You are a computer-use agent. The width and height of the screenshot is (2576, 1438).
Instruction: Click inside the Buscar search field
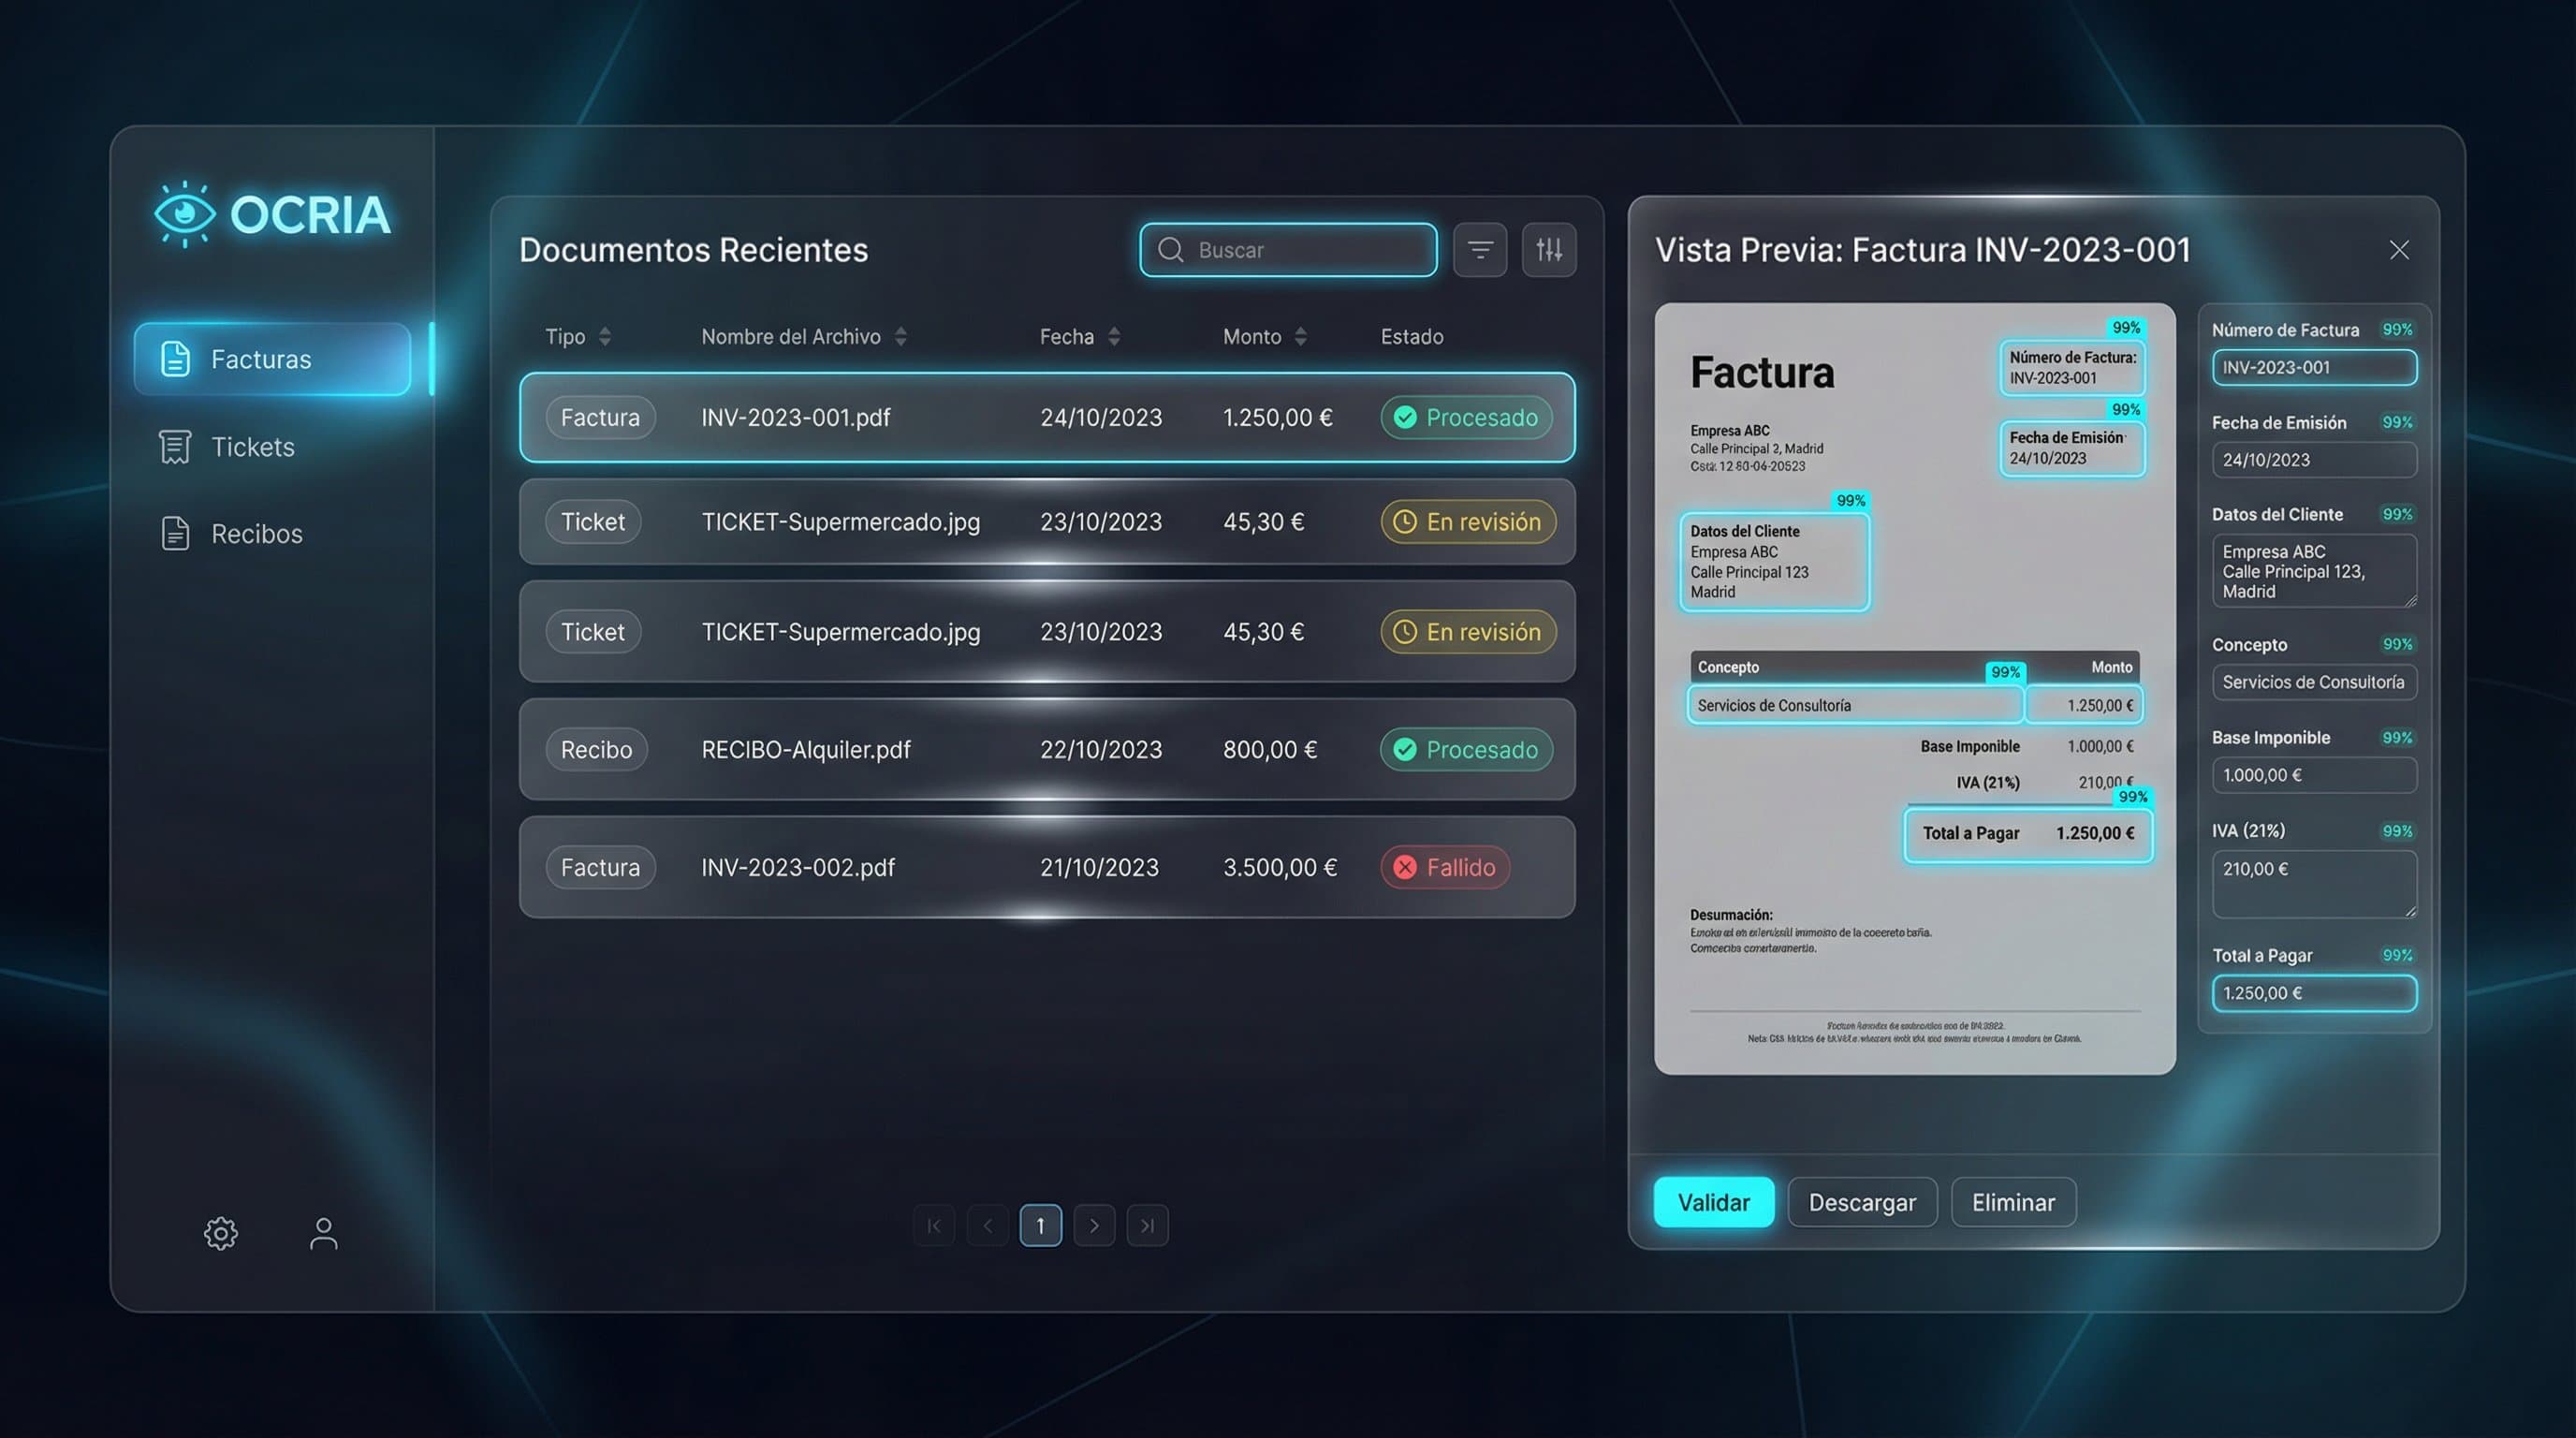[1290, 250]
